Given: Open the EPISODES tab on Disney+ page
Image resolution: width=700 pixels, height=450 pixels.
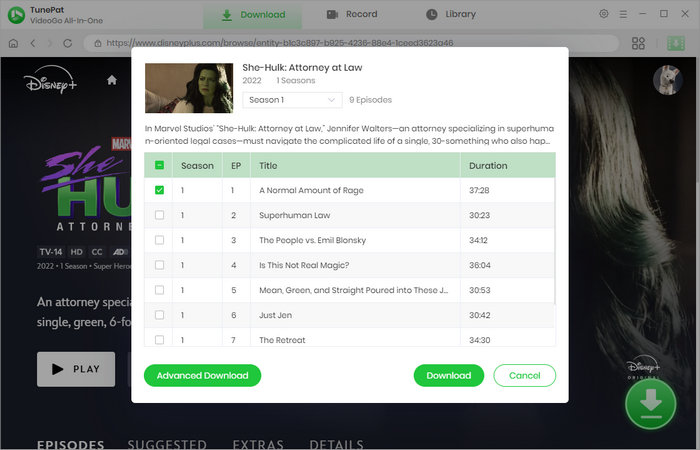Looking at the screenshot, I should tap(71, 445).
